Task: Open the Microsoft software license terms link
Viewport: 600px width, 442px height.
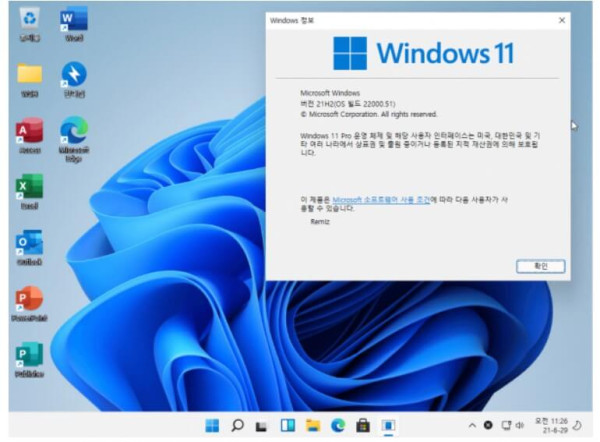Action: [x=381, y=199]
